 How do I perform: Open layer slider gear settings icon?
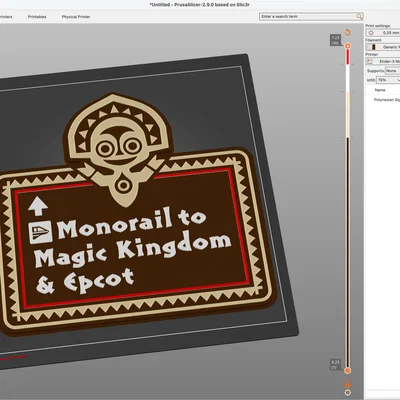[348, 393]
